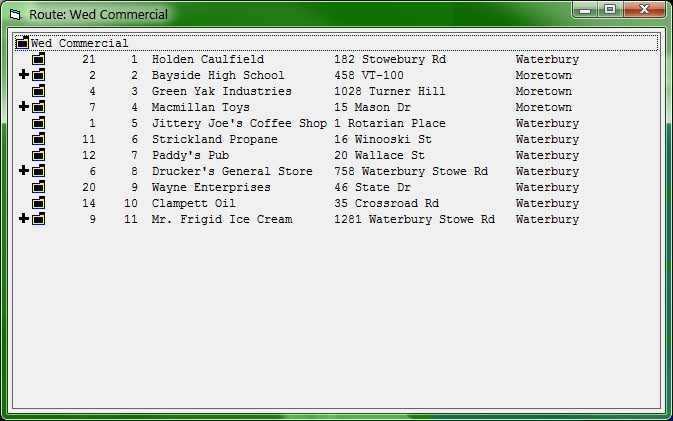Click the folder icon beside Paddy's Pub
The image size is (673, 421).
[39, 155]
